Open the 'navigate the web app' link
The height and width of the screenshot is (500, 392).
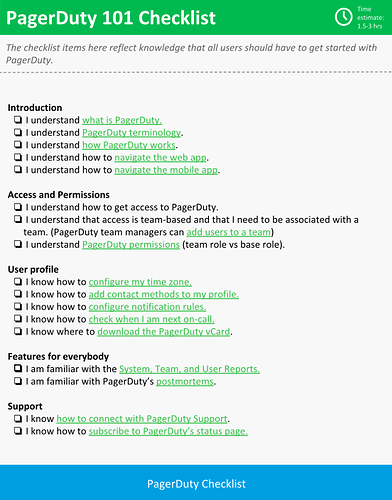[161, 157]
